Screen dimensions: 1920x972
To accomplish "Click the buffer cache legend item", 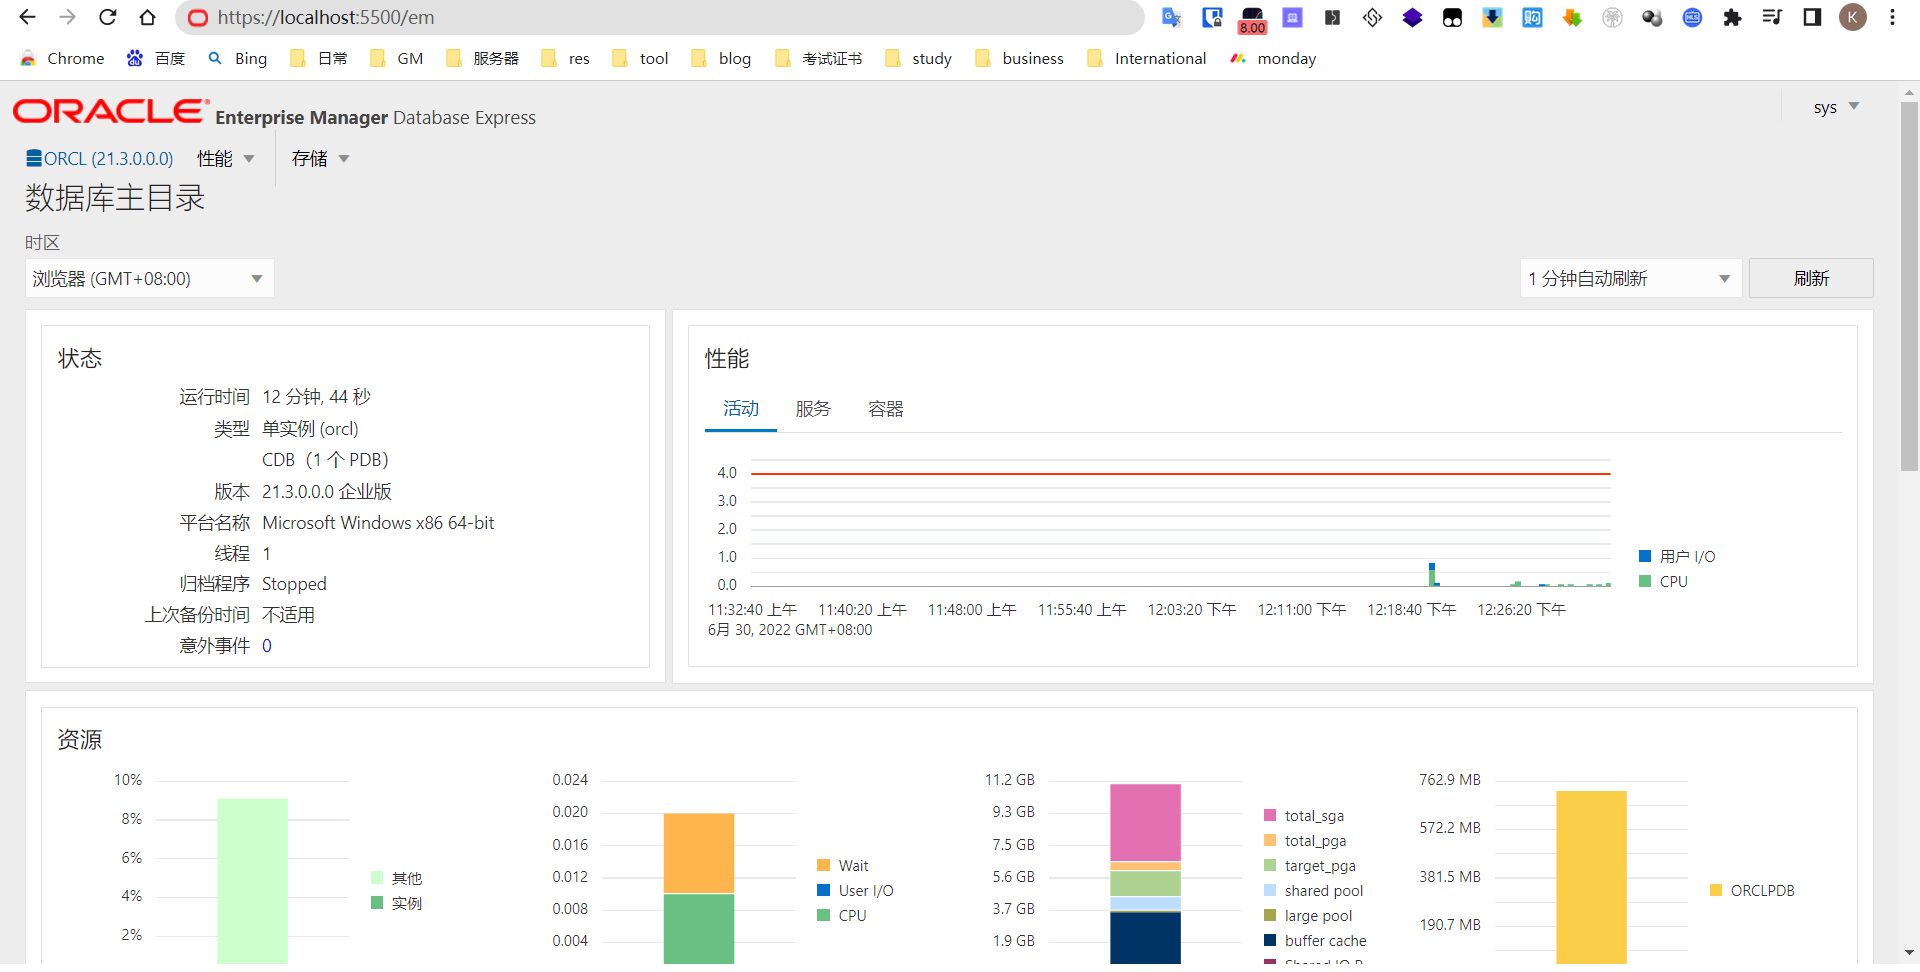I will (x=1315, y=940).
